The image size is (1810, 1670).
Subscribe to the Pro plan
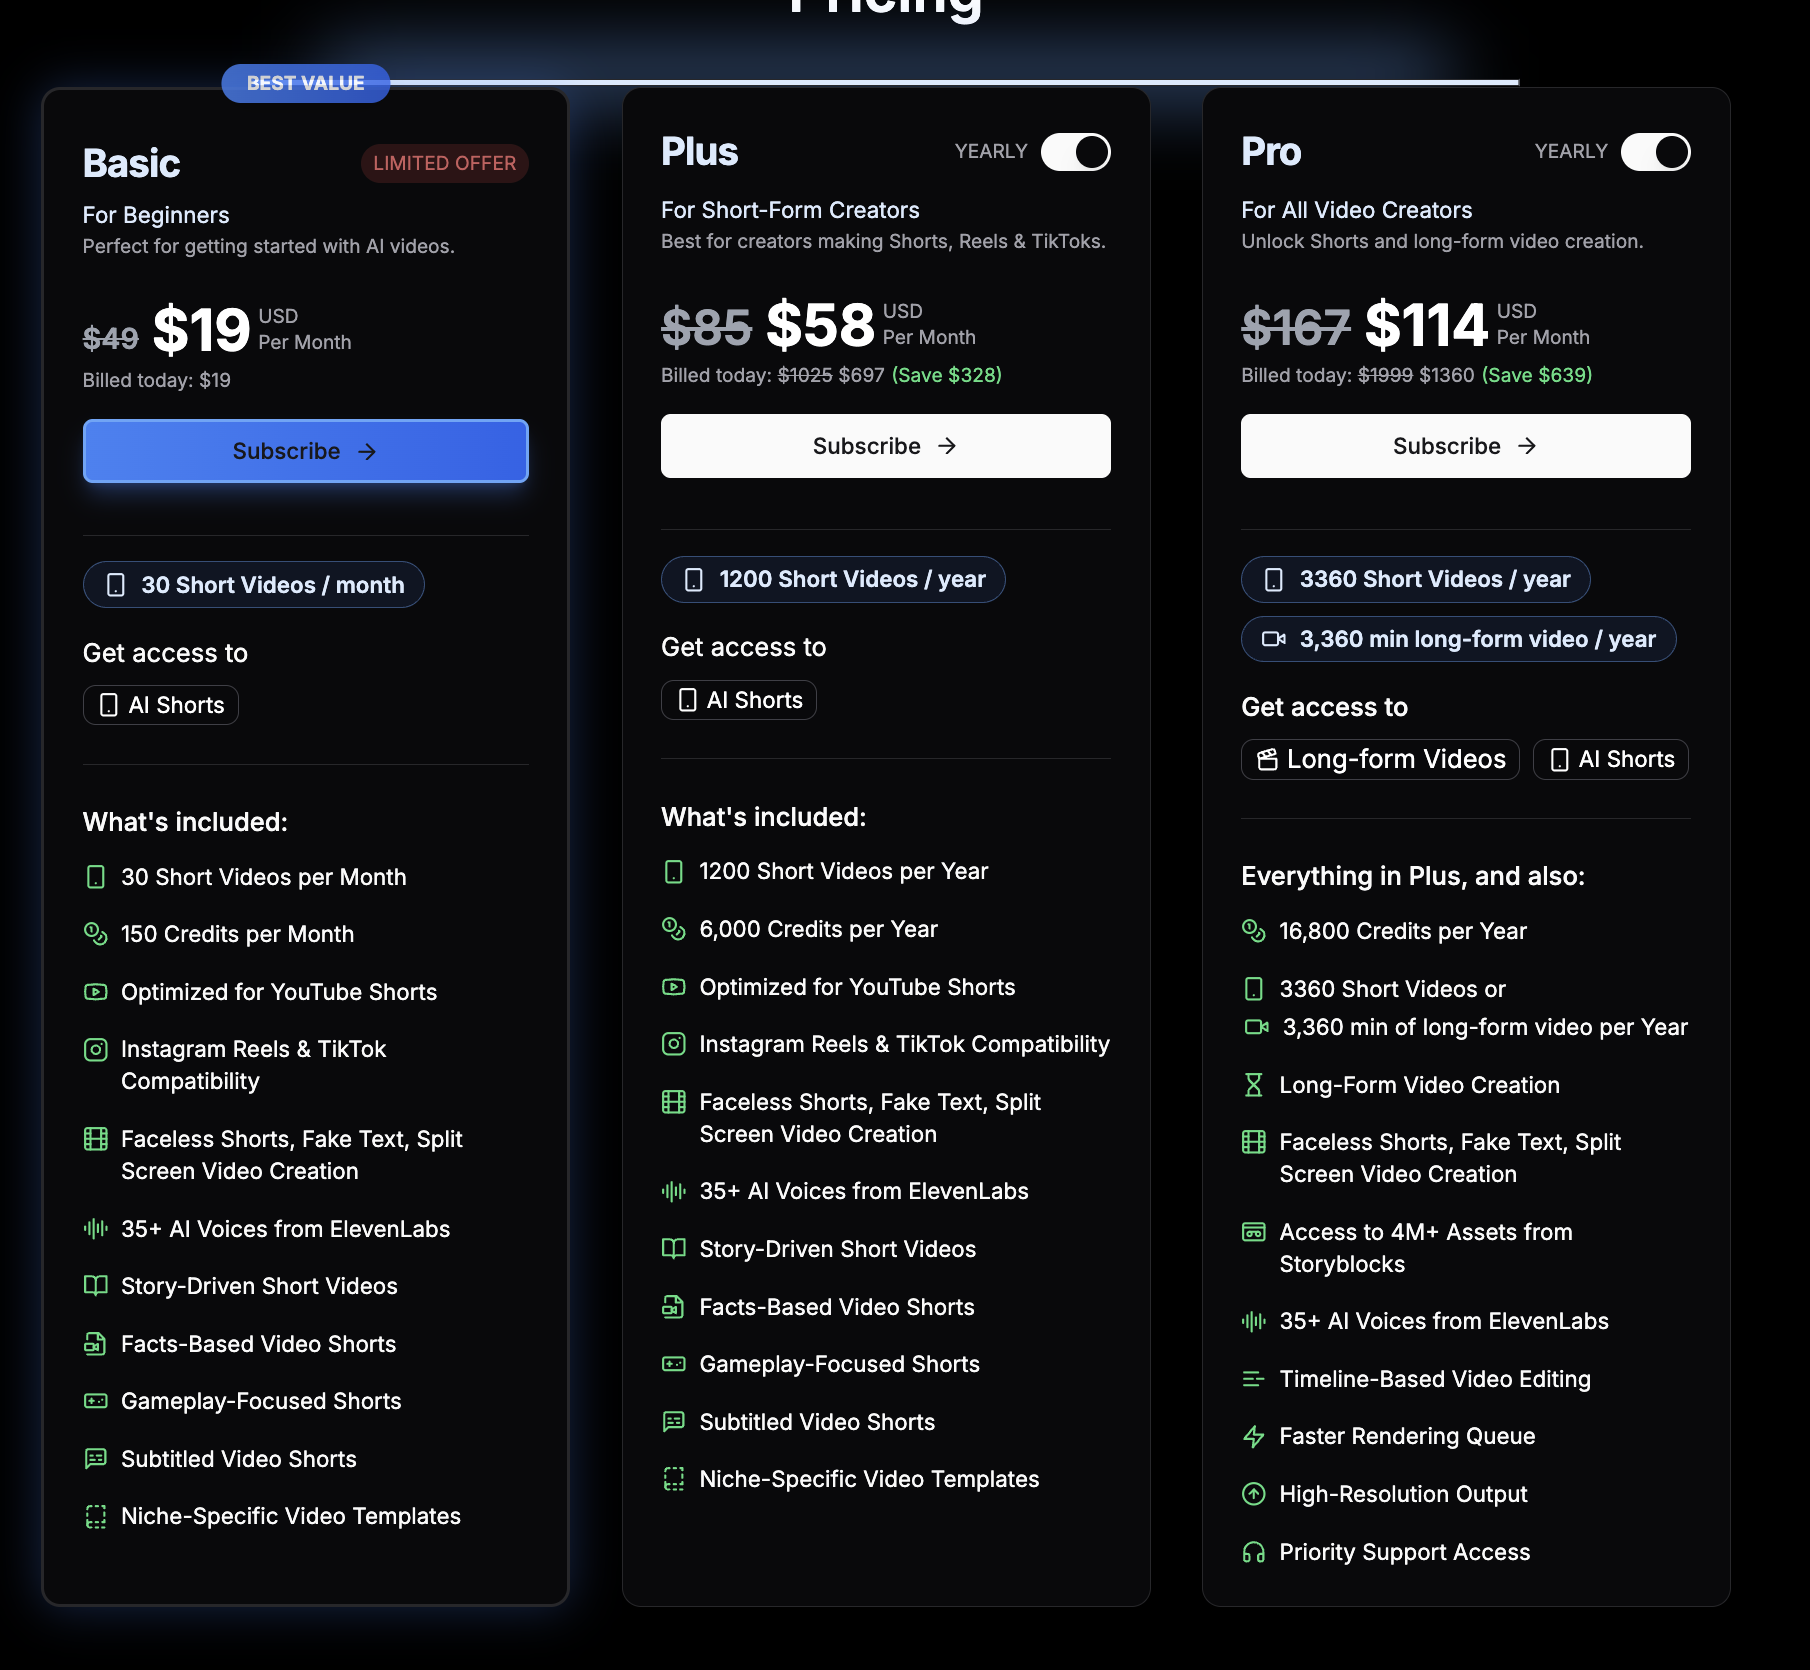1465,446
